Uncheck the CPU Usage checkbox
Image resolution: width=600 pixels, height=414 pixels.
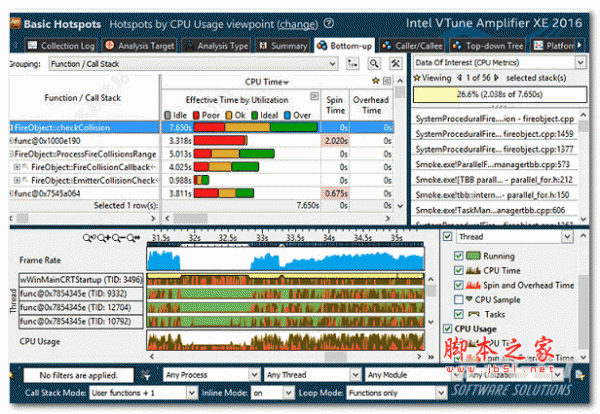447,328
